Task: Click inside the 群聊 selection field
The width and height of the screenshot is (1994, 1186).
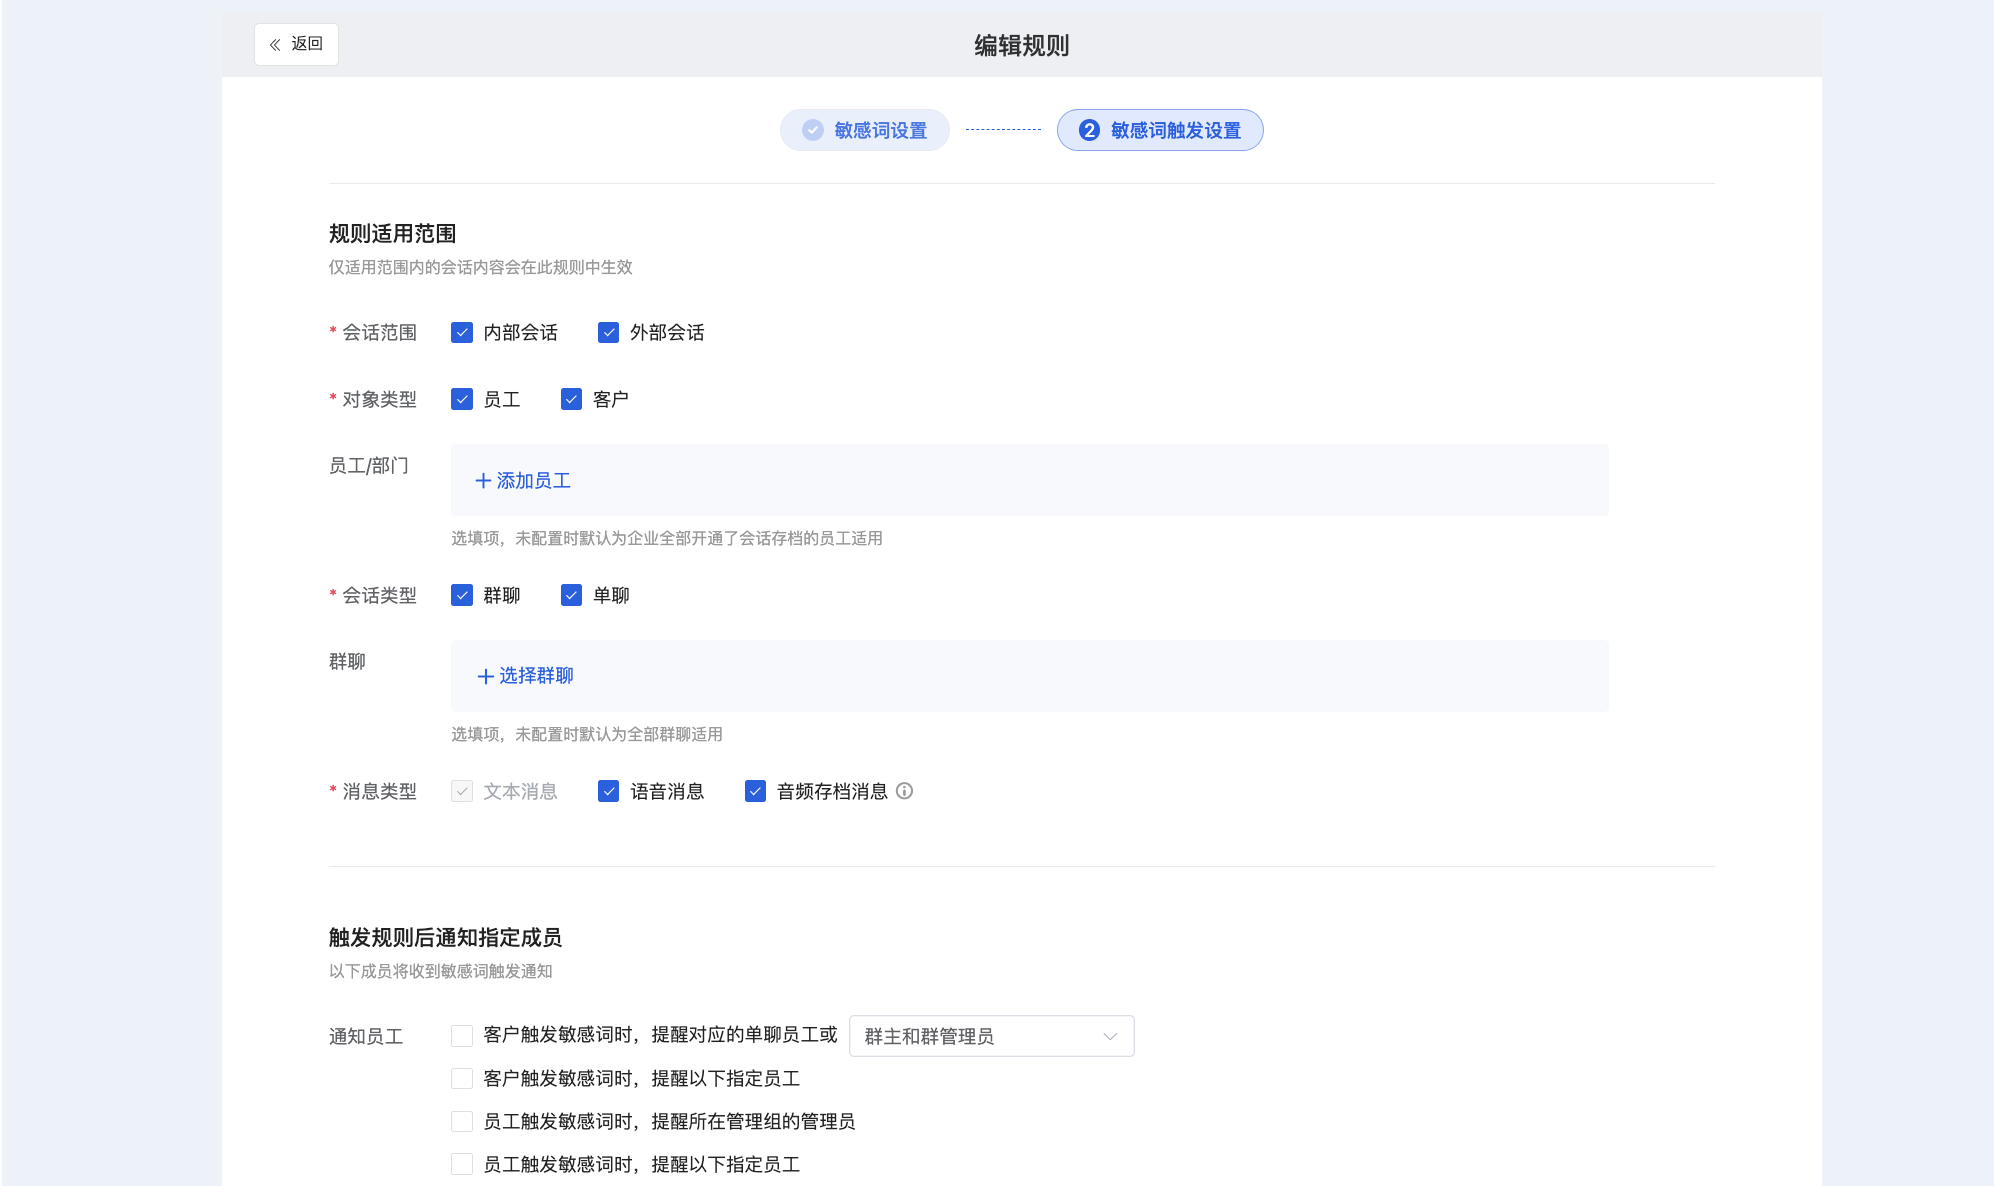Action: [x=1030, y=676]
